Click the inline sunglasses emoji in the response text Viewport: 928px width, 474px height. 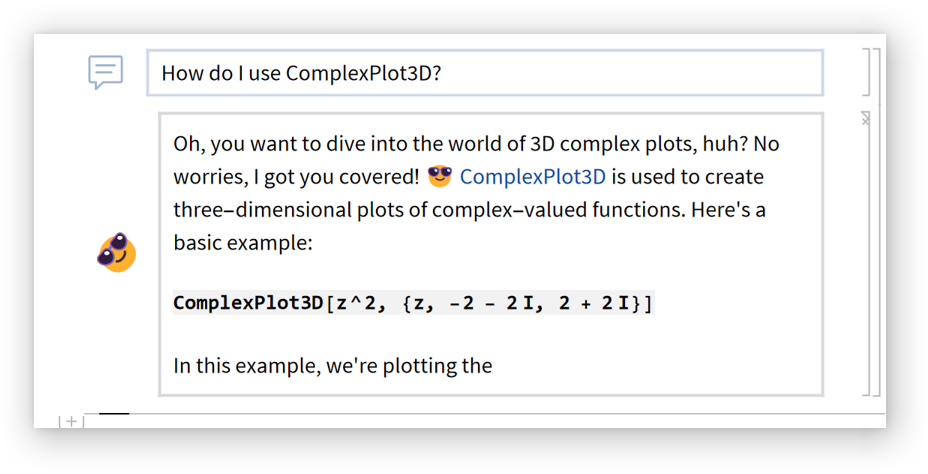[x=440, y=177]
